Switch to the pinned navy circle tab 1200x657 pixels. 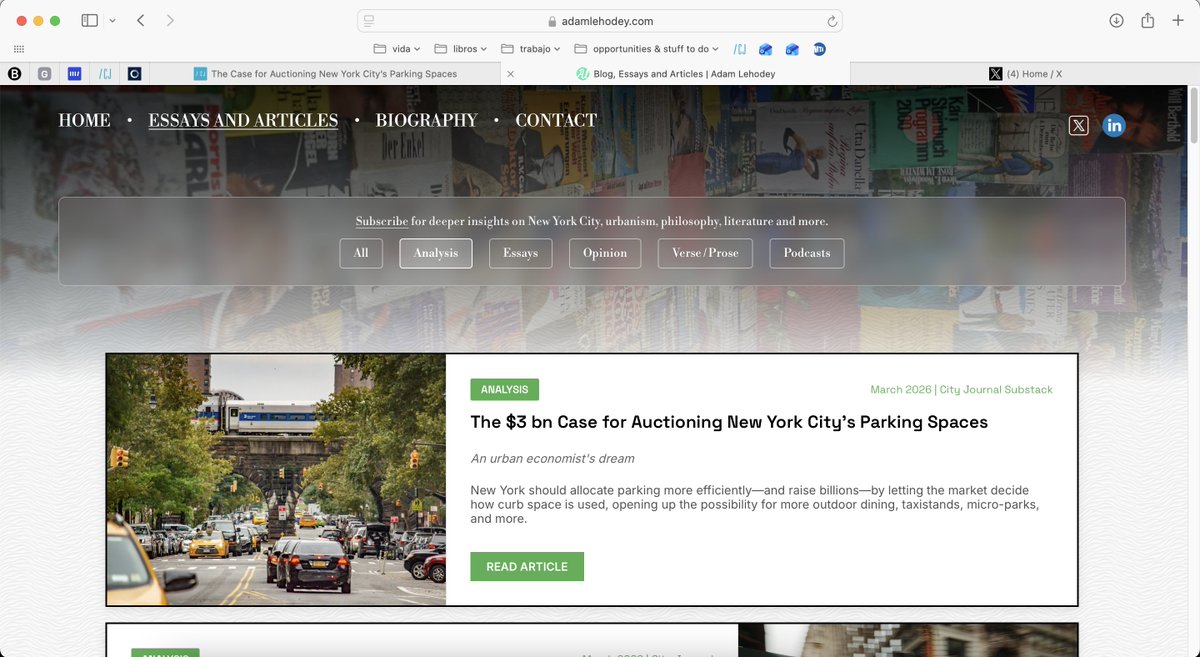tap(134, 73)
